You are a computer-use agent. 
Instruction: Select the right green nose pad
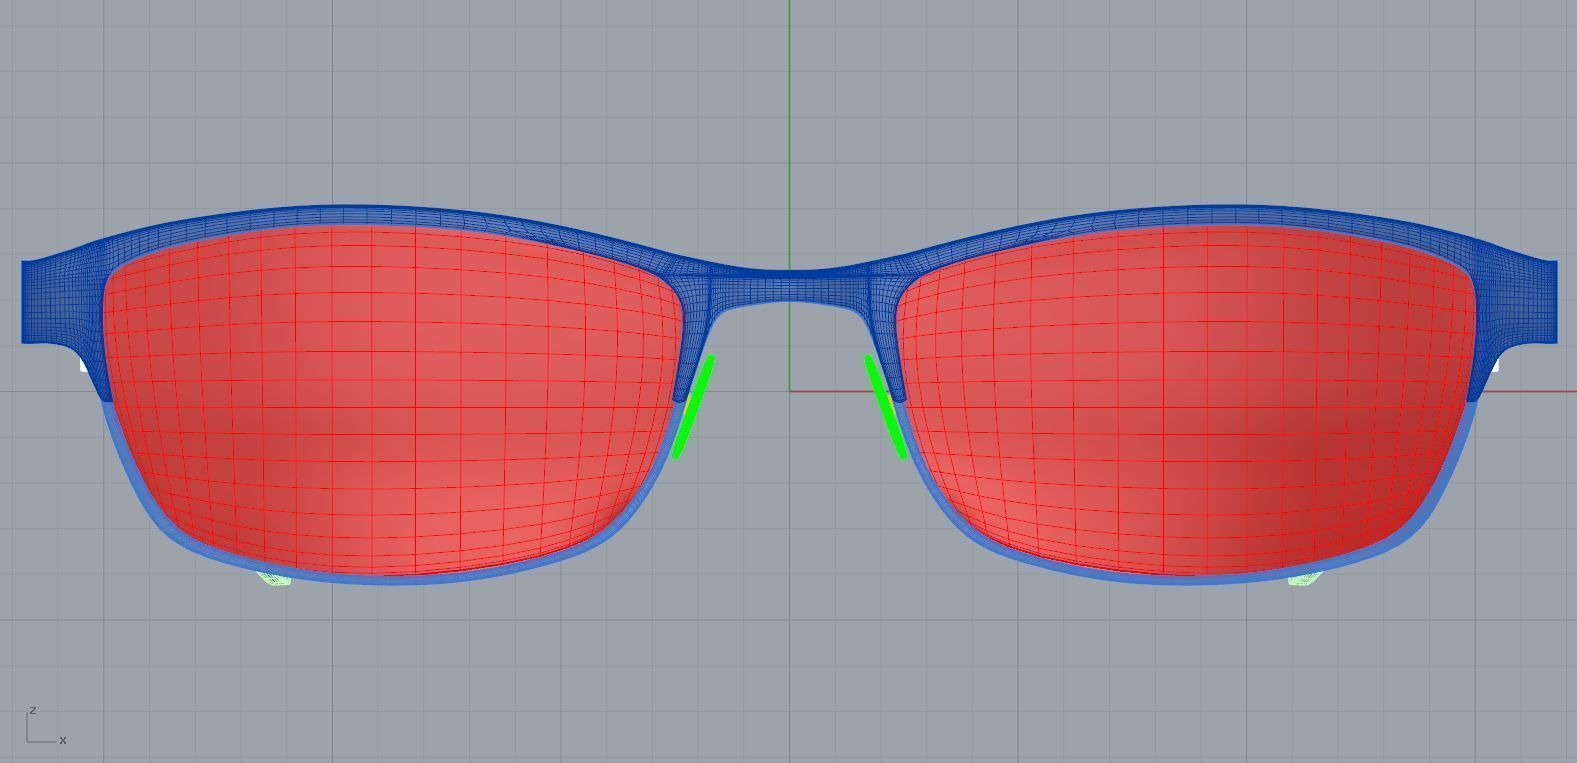[886, 407]
